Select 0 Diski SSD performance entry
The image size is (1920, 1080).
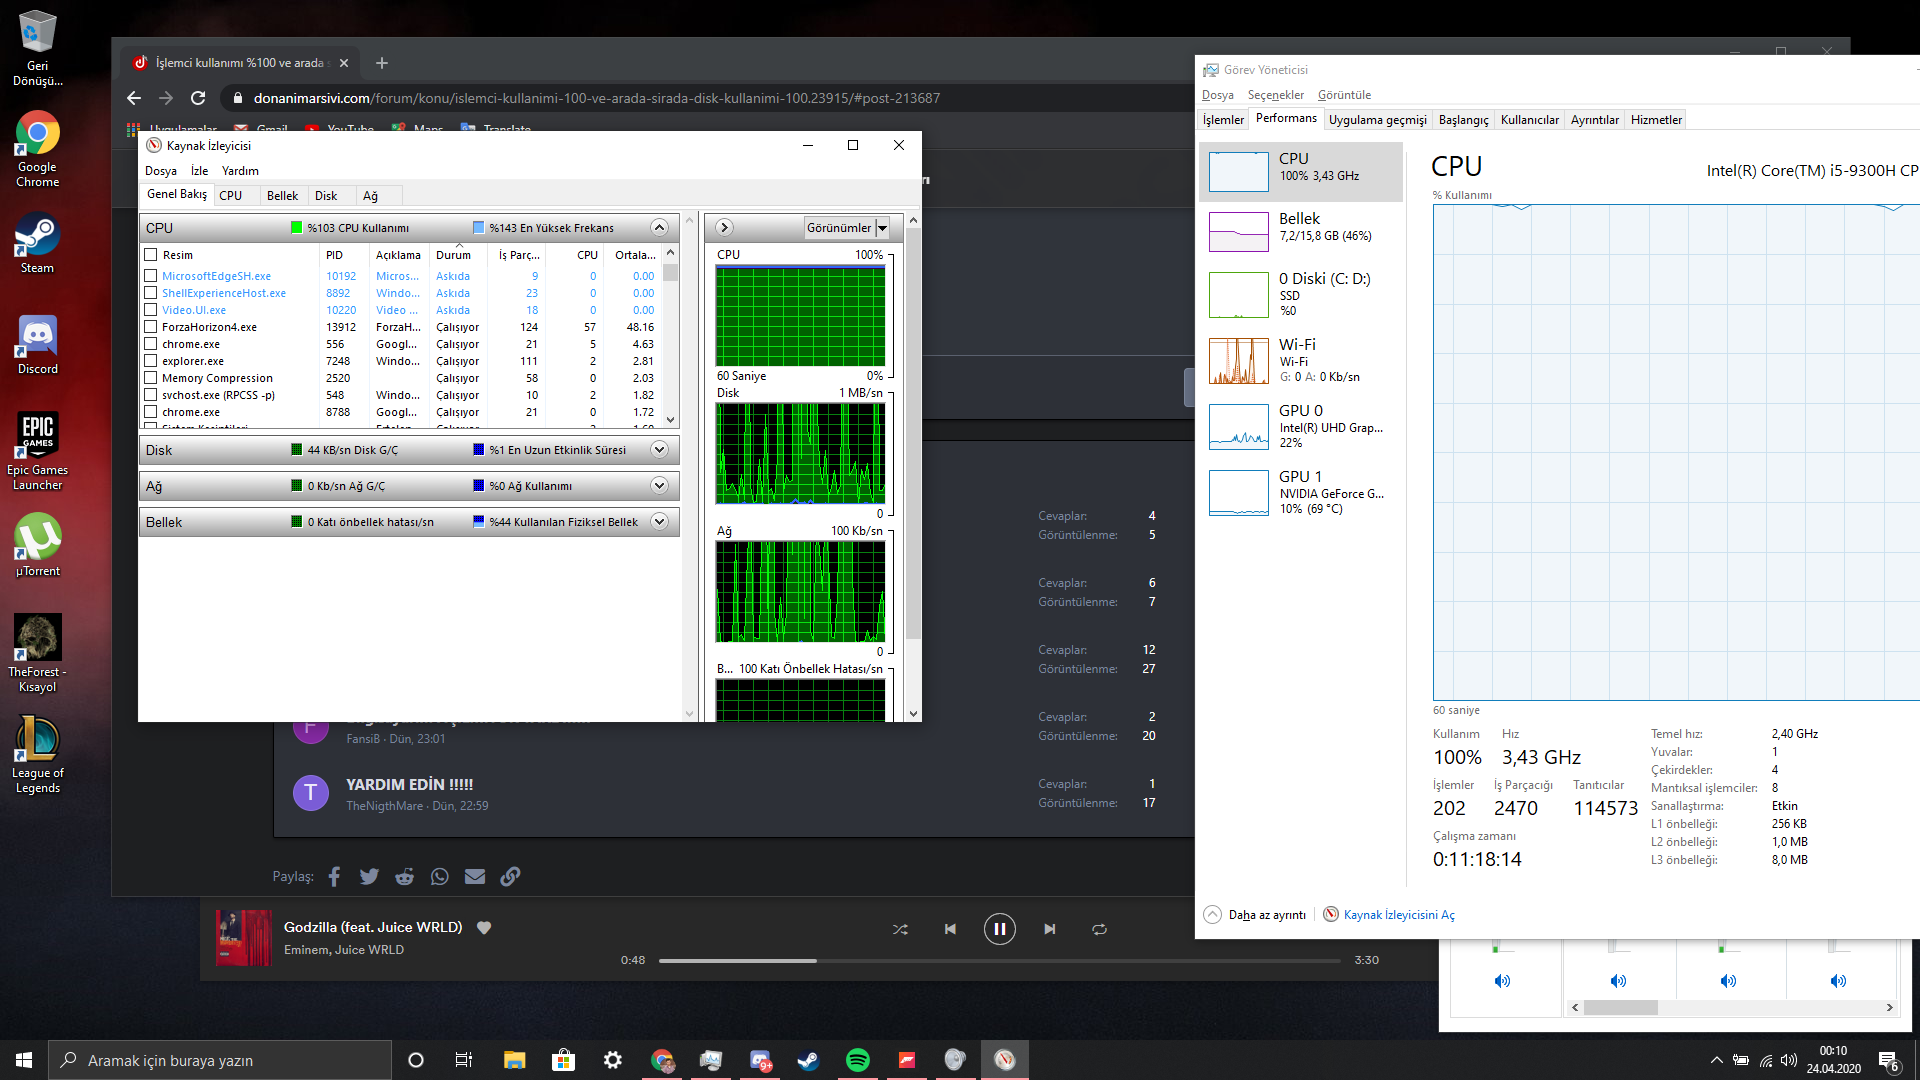[1301, 294]
